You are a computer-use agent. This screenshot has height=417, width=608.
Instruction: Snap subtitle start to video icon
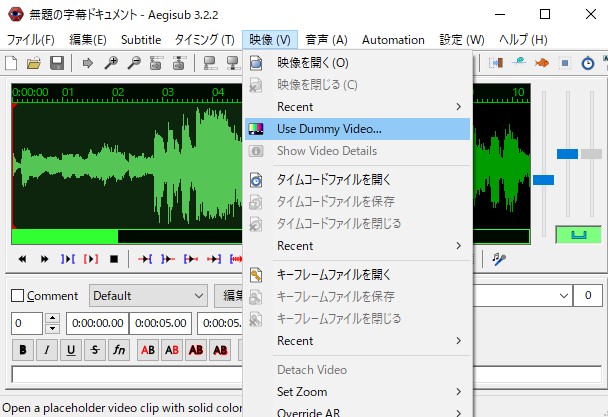210,63
